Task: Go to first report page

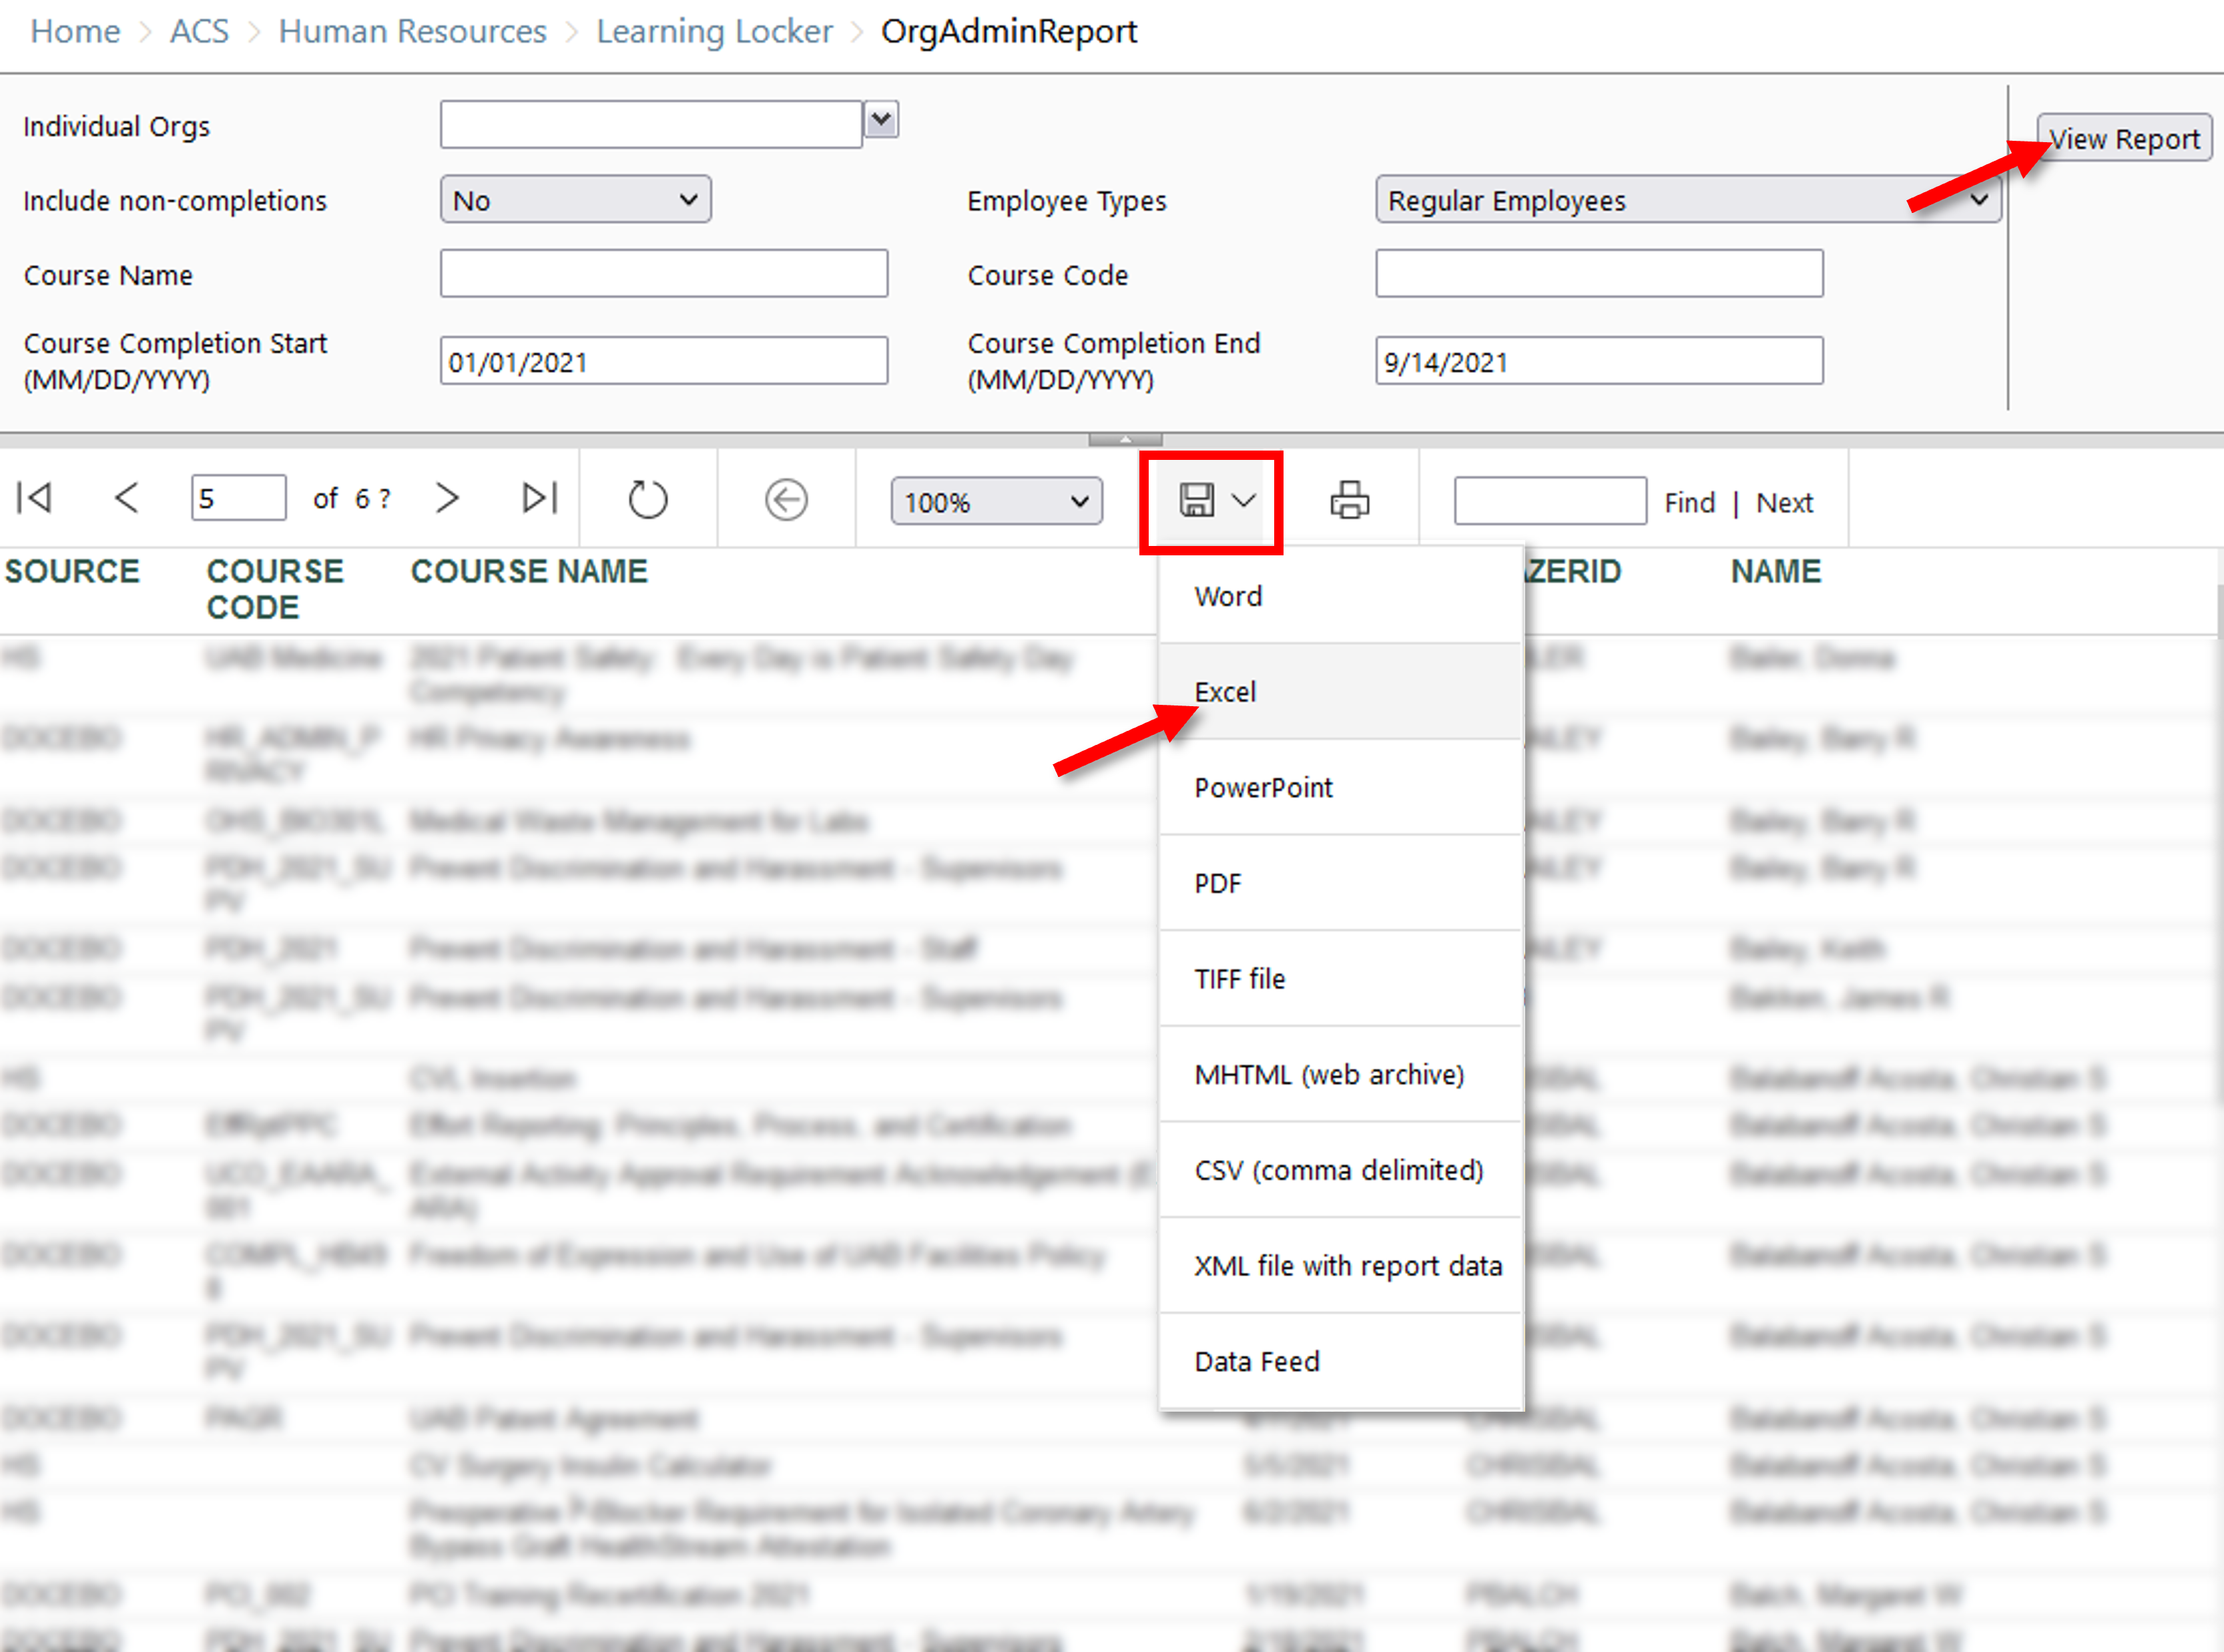Action: coord(35,498)
